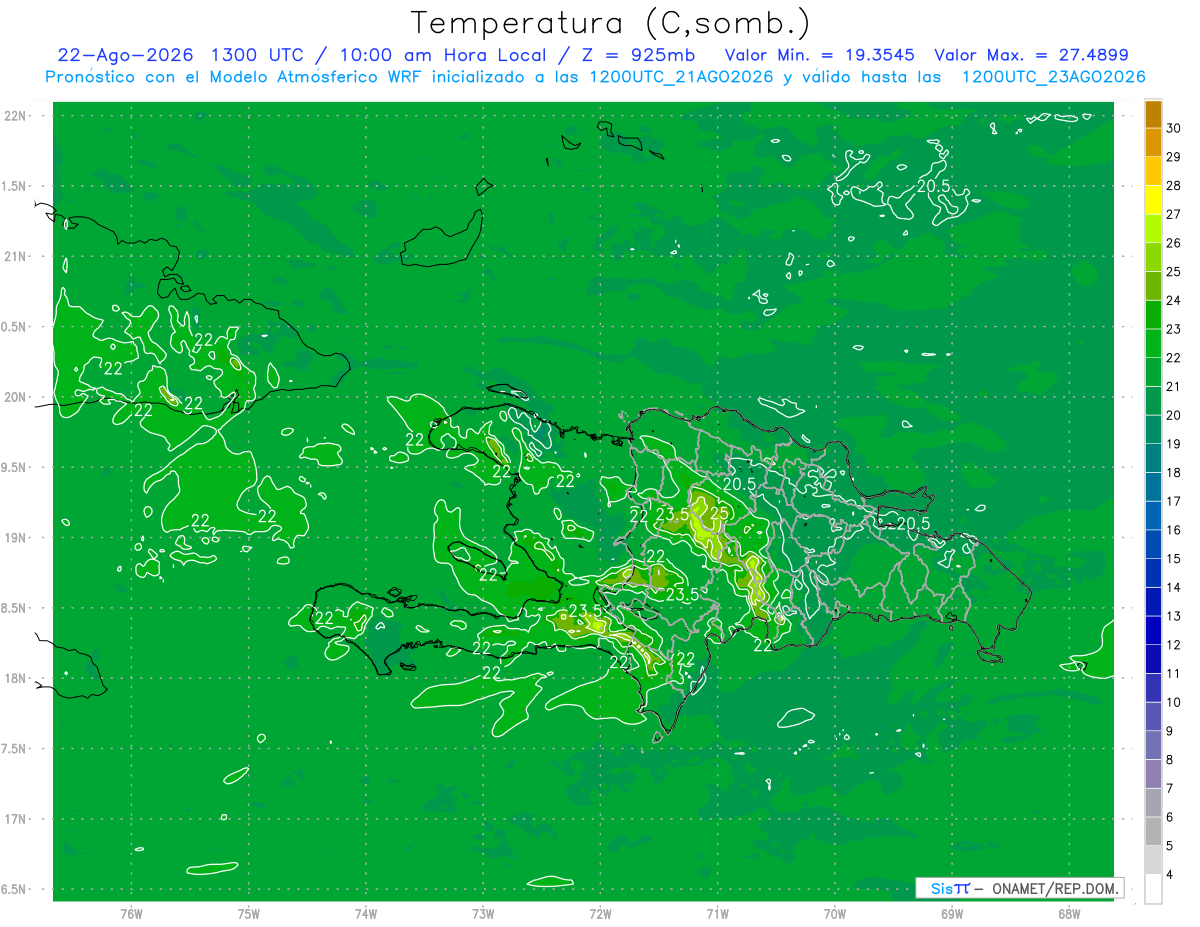Click the '19N' latitude axis label
1200x927 pixels.
pyautogui.click(x=17, y=538)
